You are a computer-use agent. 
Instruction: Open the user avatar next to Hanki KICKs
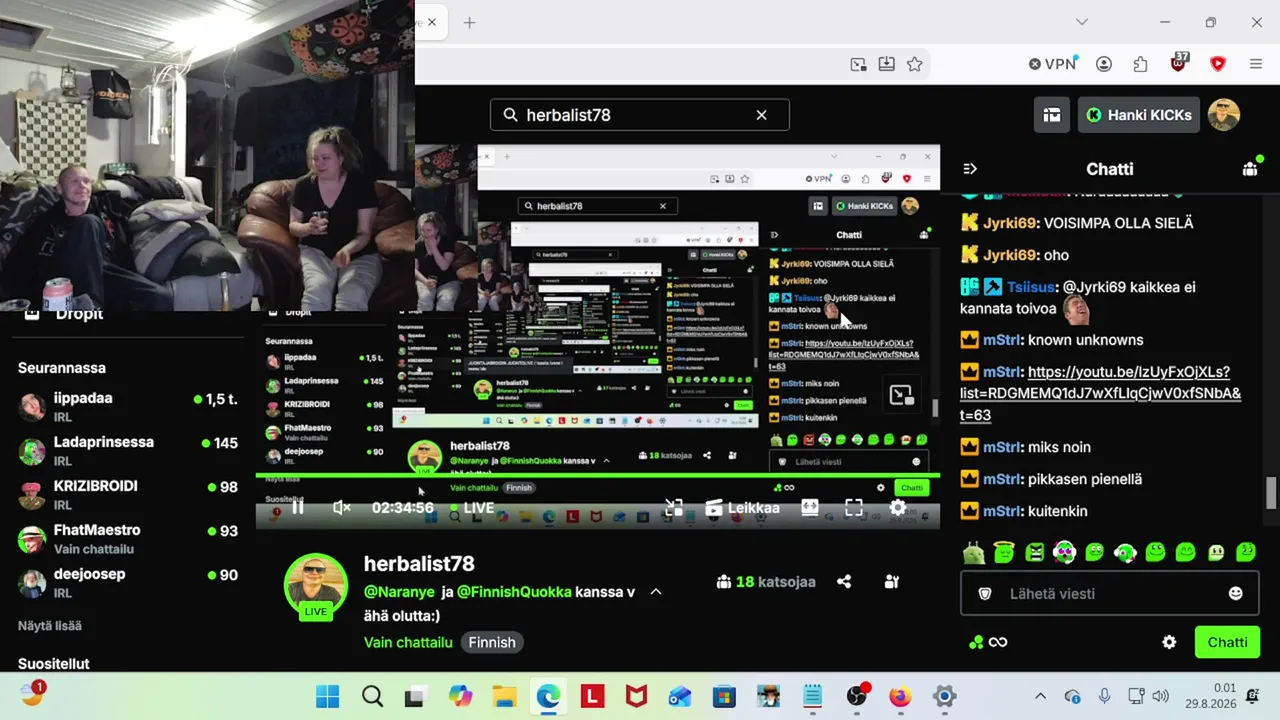1224,115
